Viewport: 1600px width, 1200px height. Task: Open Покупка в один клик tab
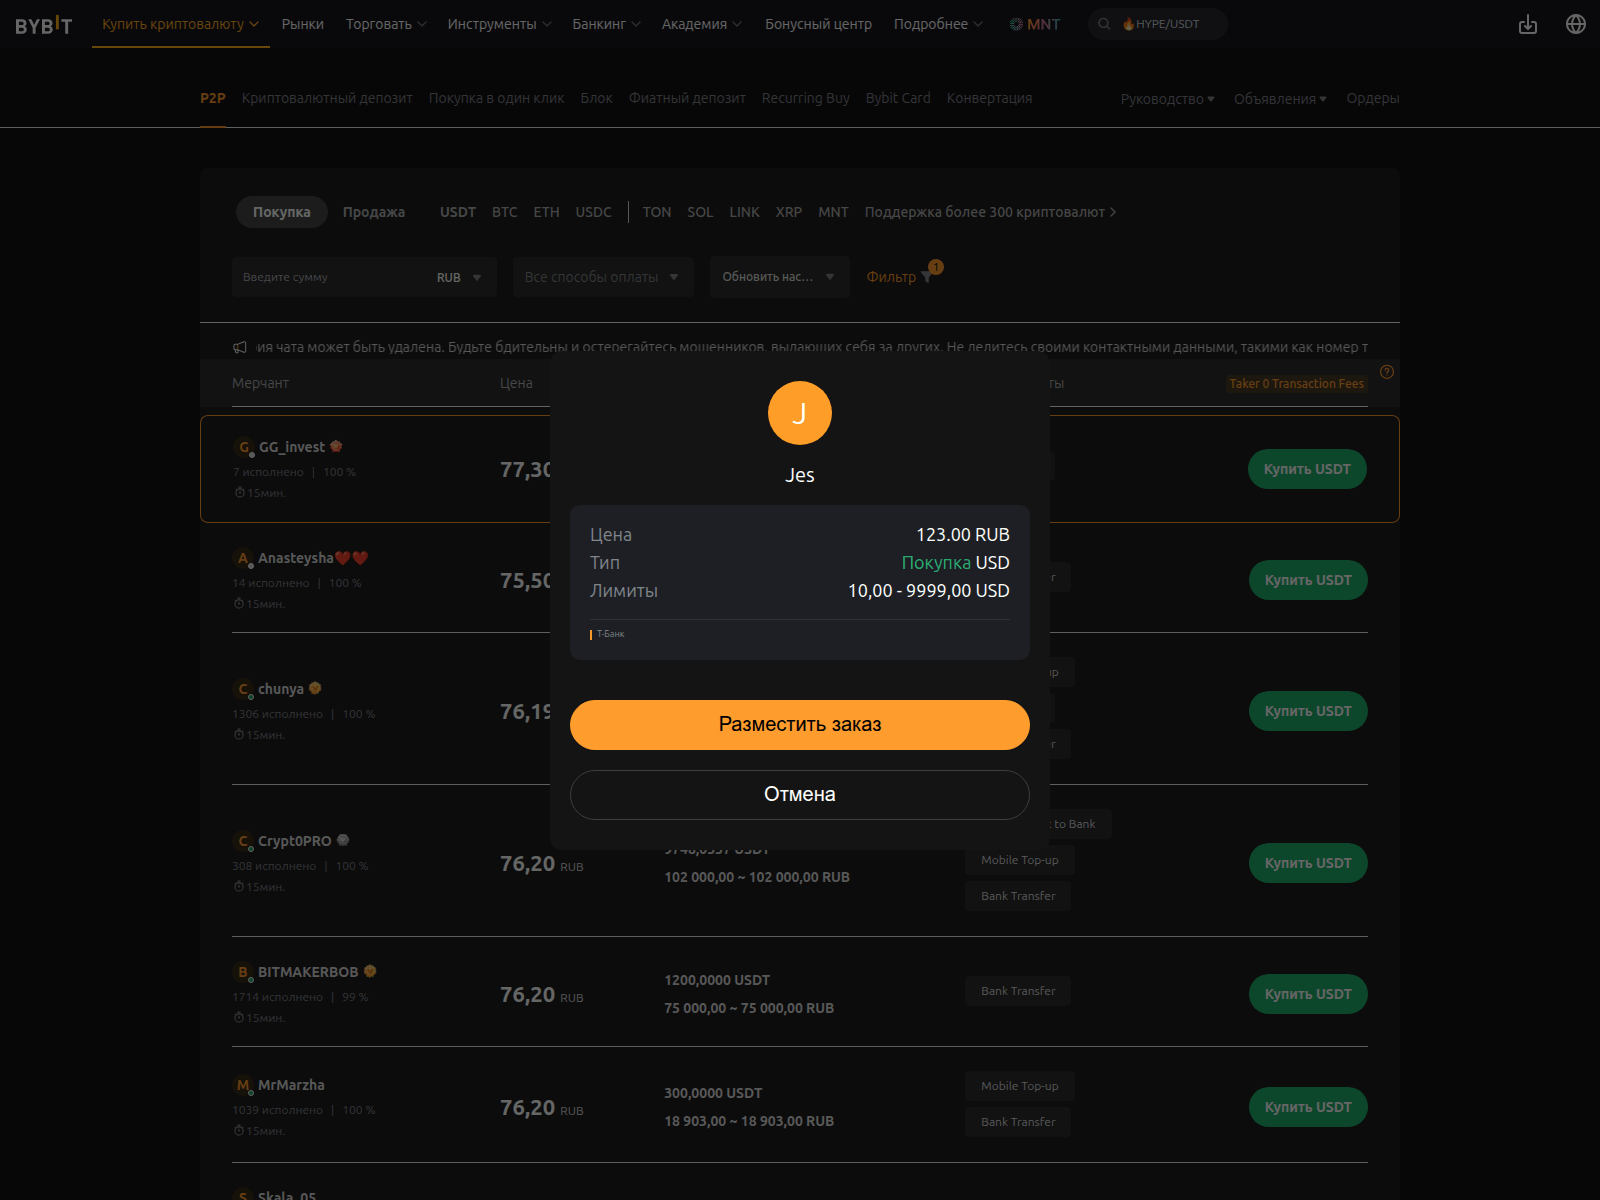click(496, 98)
